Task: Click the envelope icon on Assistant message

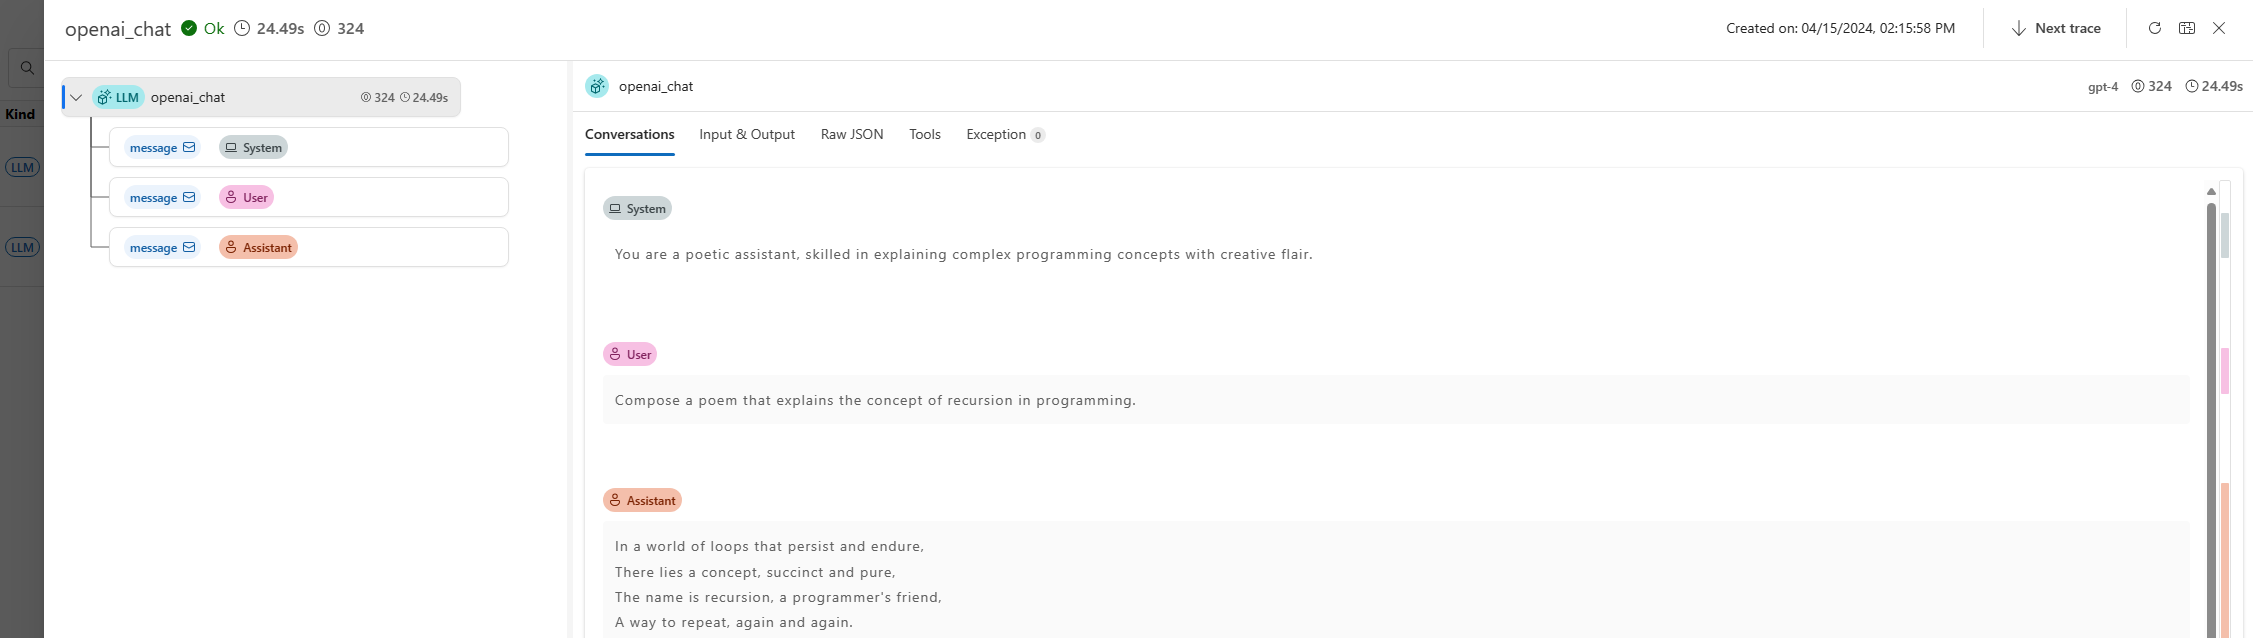Action: pyautogui.click(x=189, y=247)
